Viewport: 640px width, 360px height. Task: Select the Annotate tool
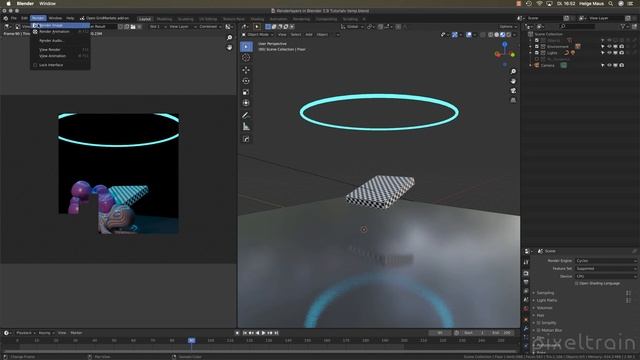(246, 116)
